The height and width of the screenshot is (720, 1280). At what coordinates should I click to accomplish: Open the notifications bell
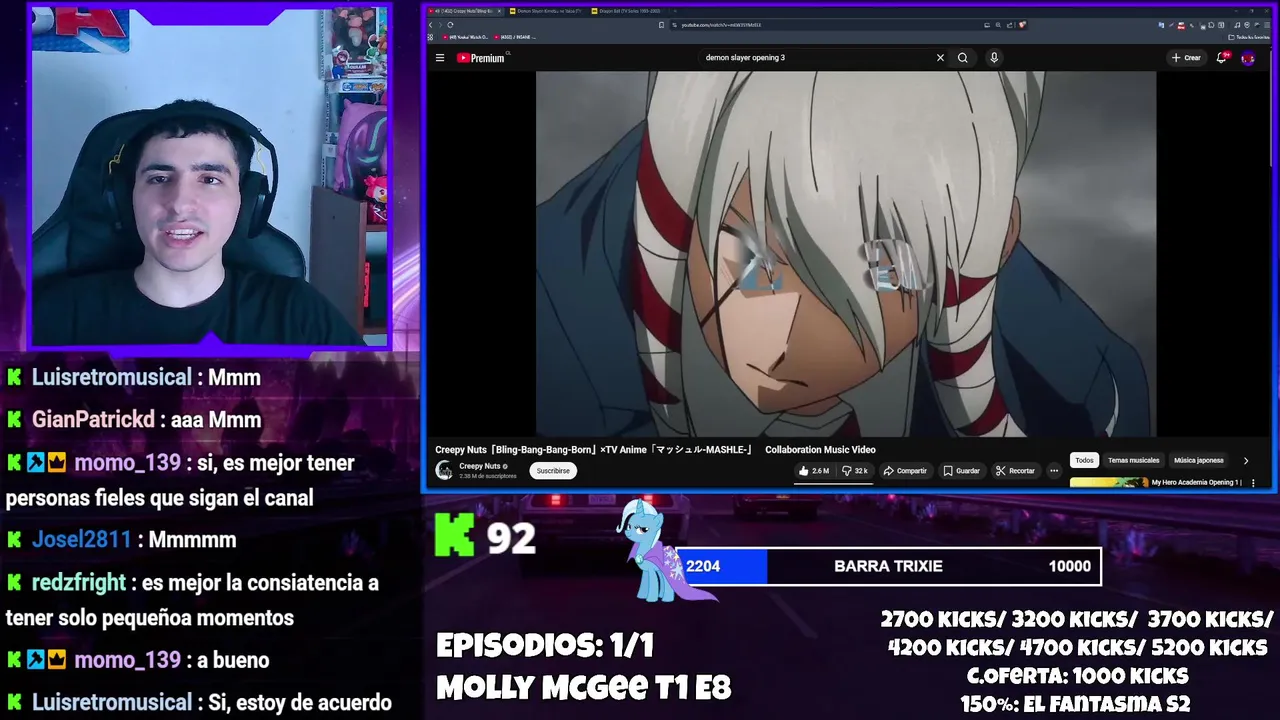[1221, 58]
